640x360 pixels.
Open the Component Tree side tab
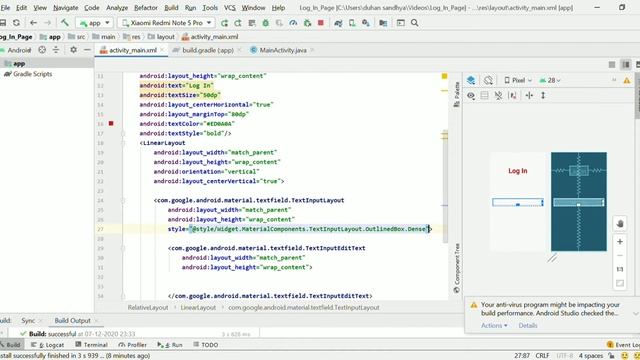coord(457,269)
